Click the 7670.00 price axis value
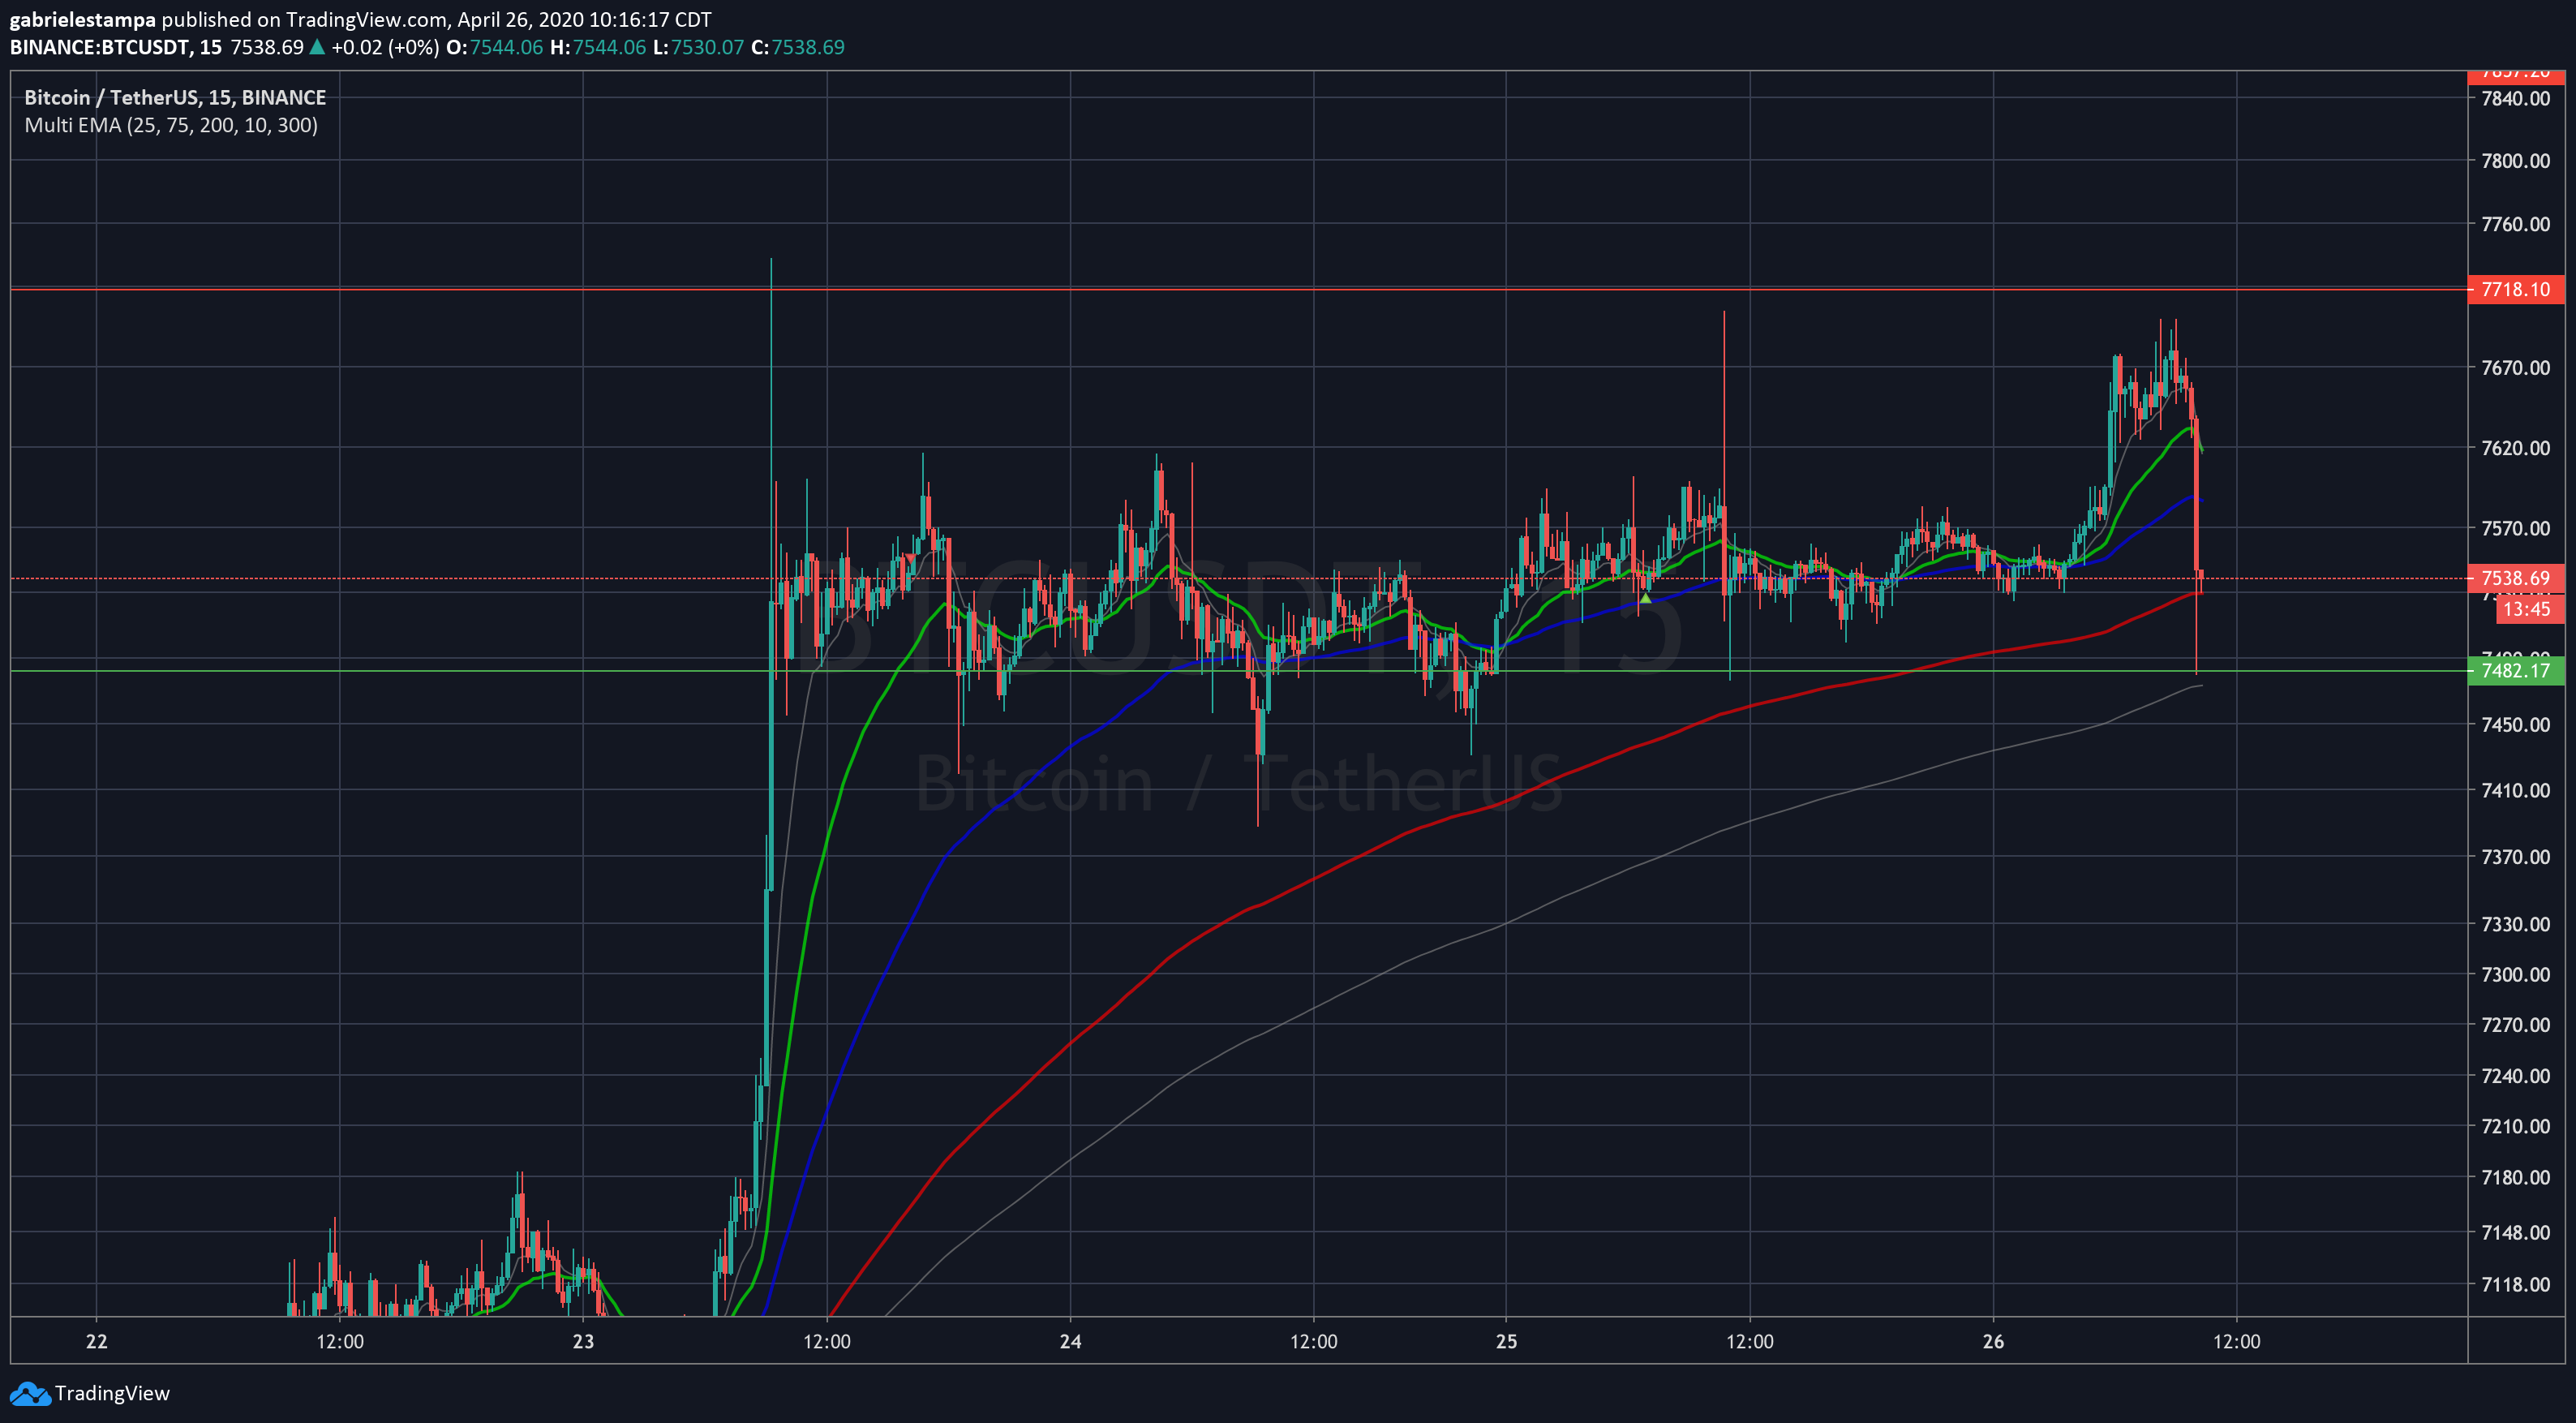The image size is (2576, 1423). (x=2515, y=368)
